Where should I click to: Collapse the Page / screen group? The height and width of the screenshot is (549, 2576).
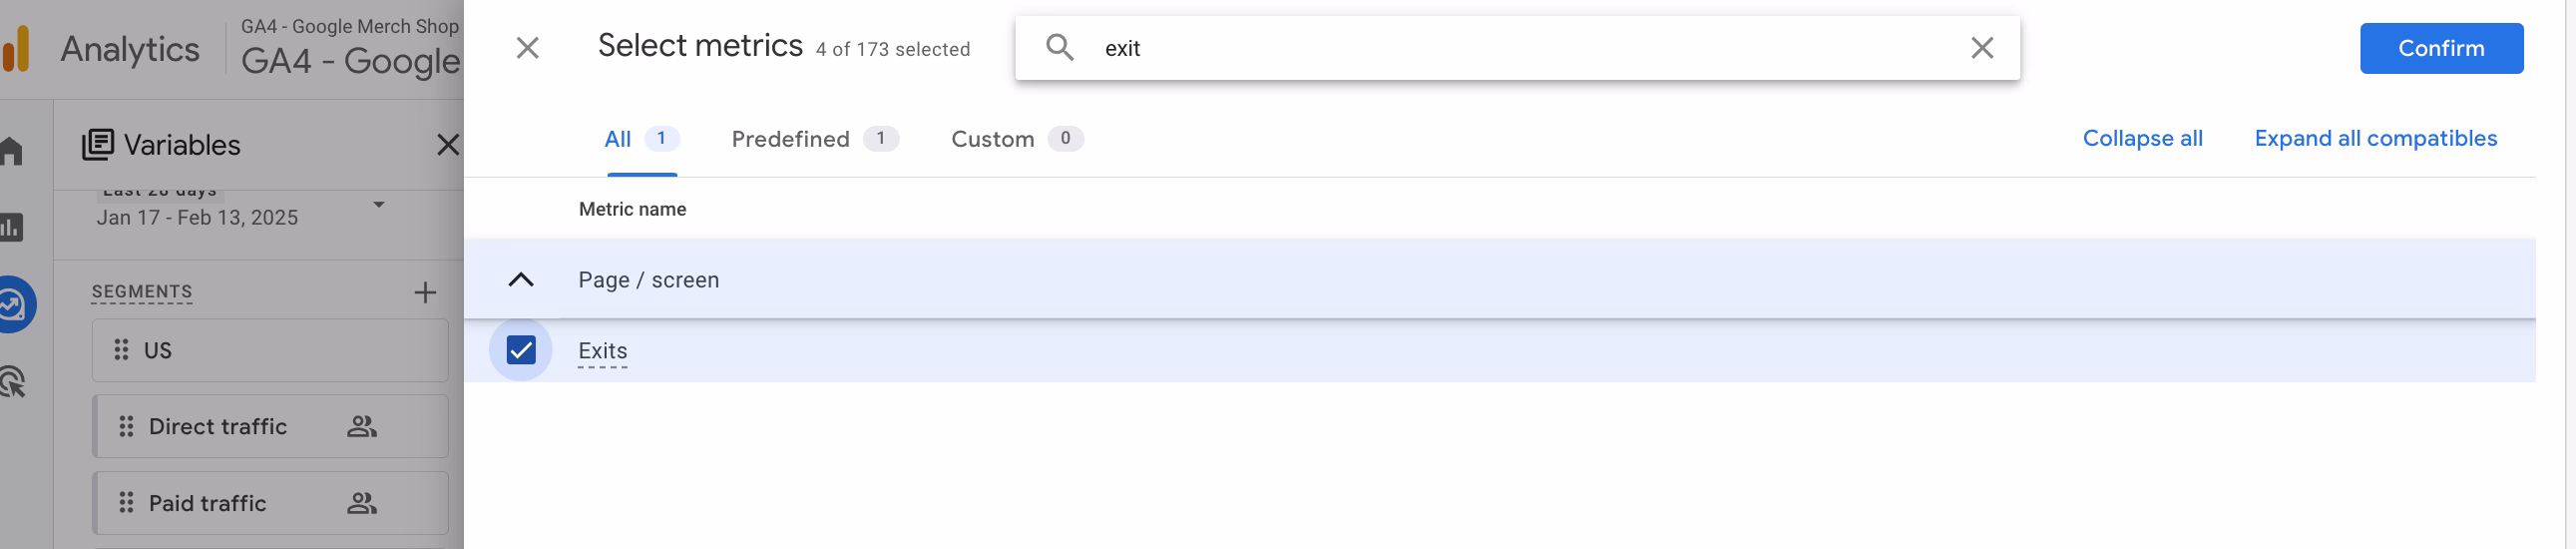(x=521, y=280)
